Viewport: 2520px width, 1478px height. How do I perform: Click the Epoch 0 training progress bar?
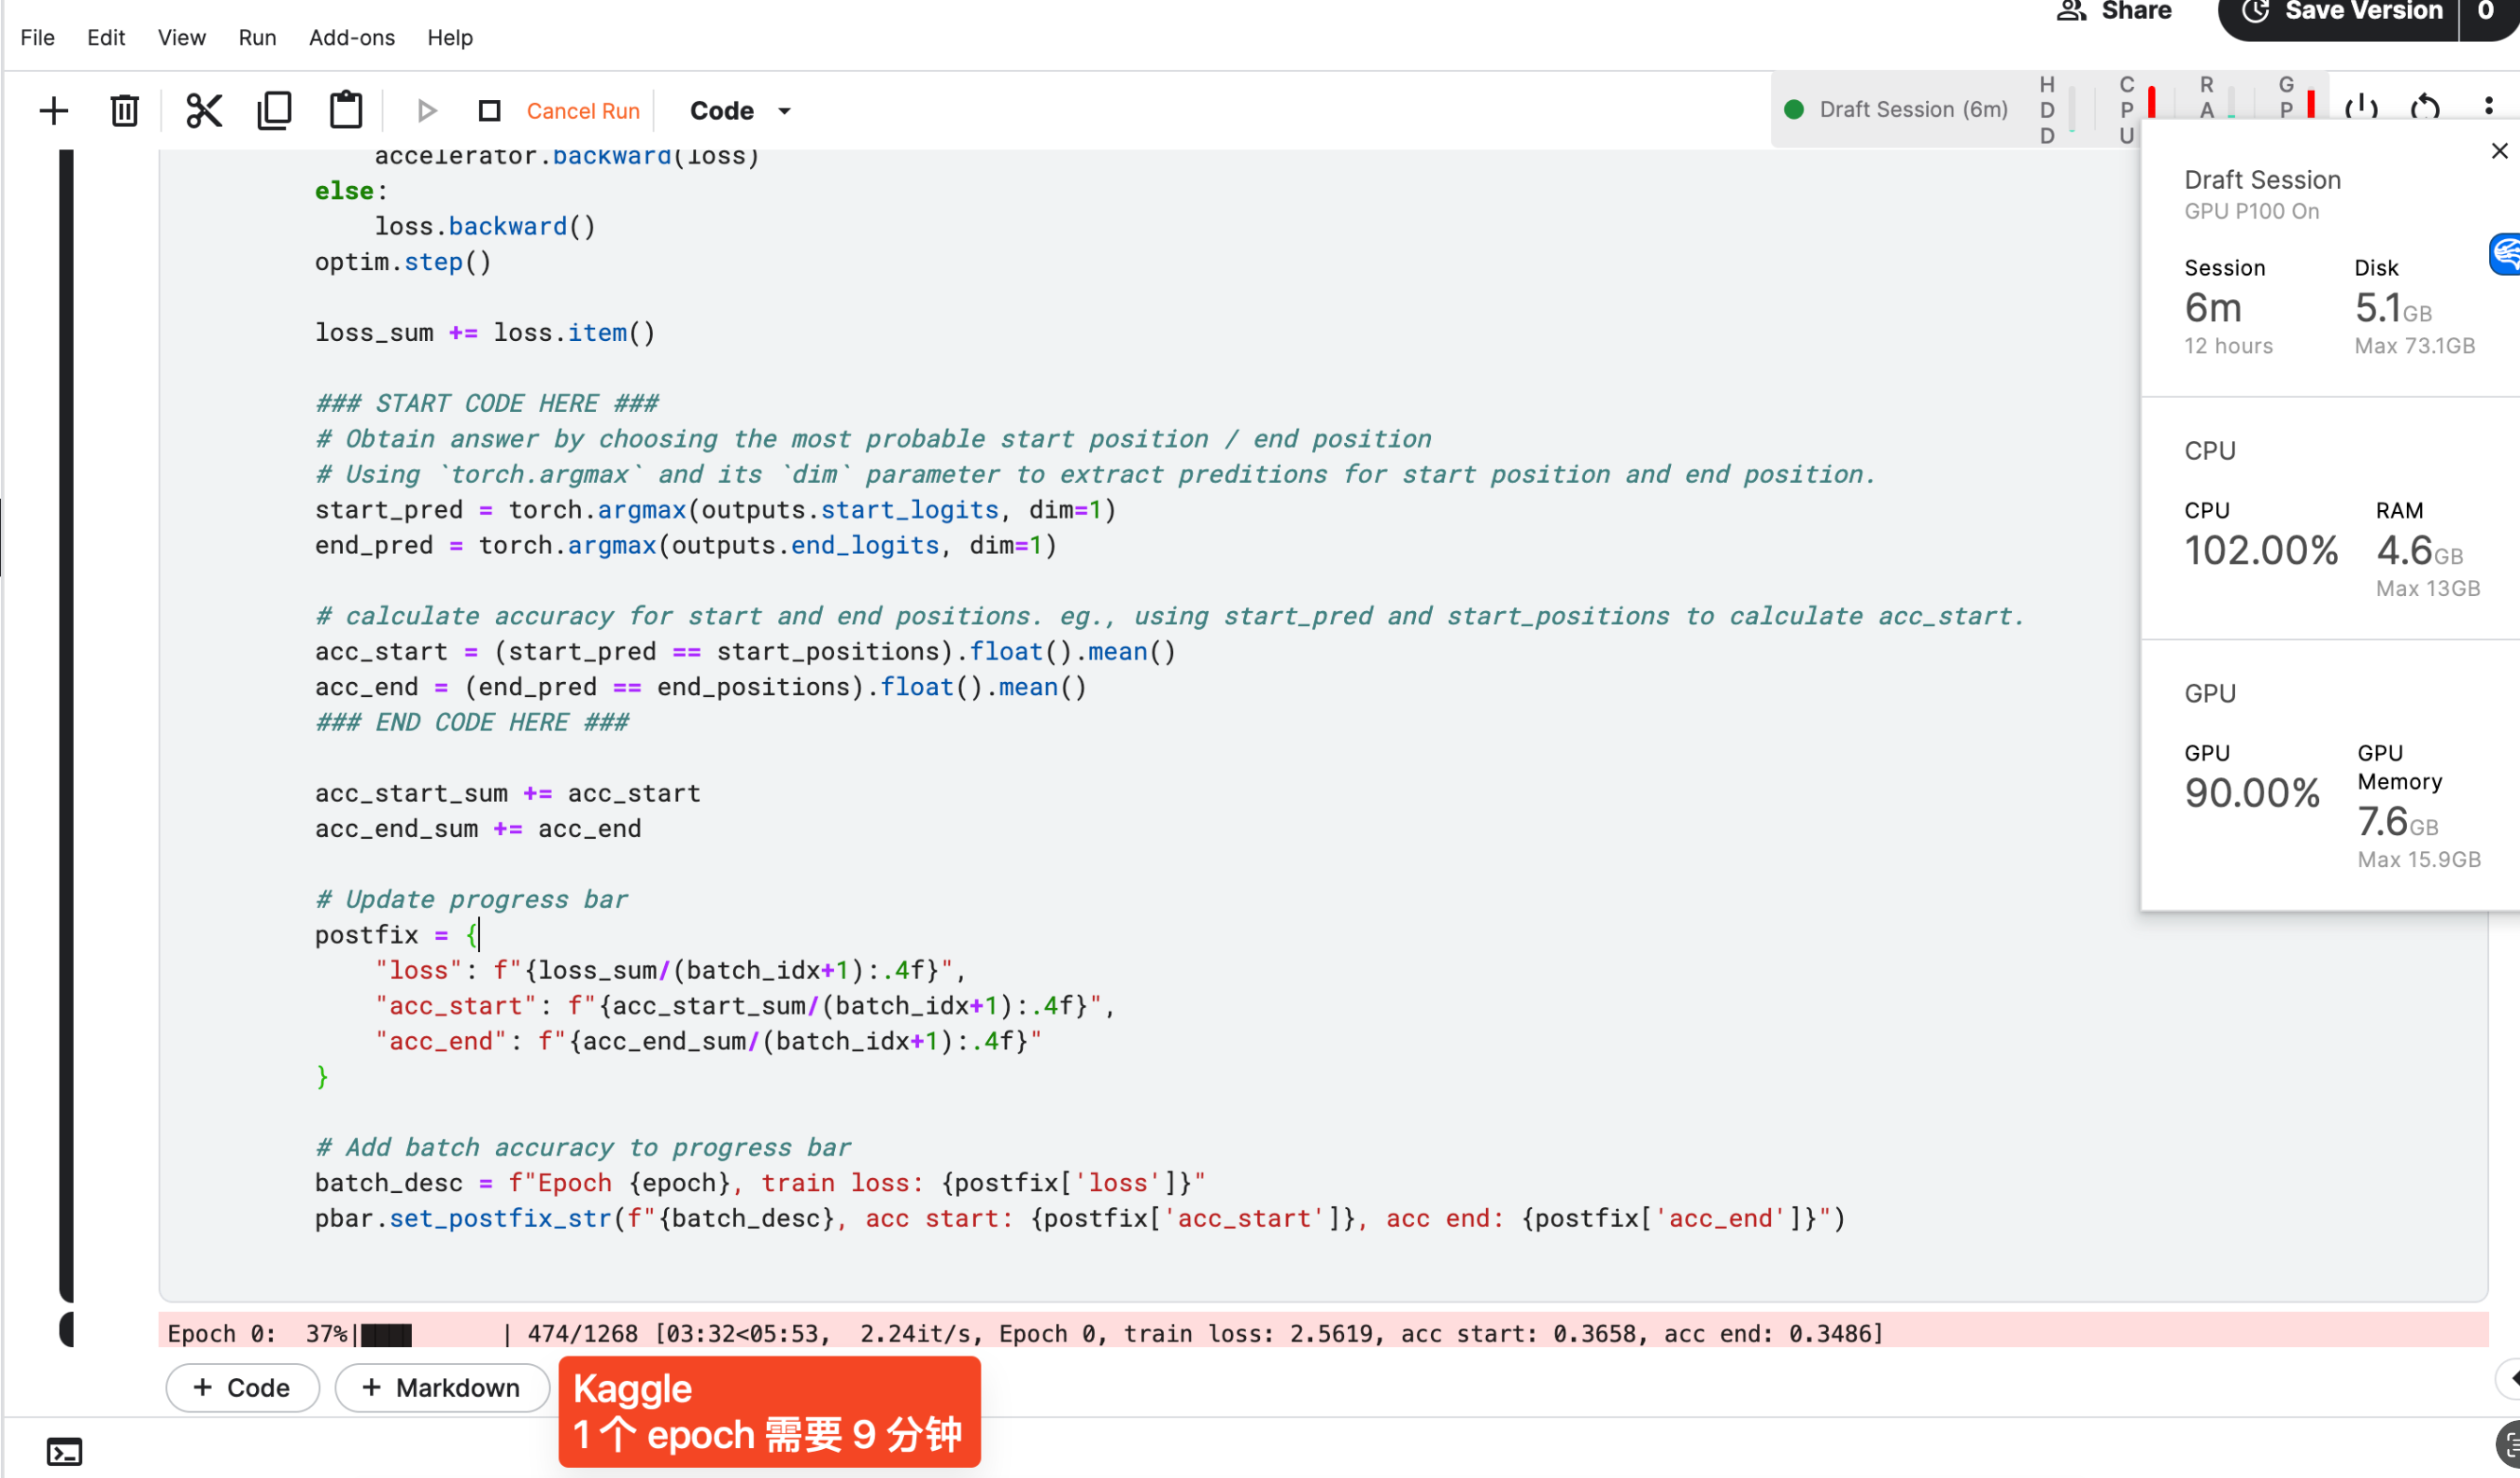pos(1000,1333)
